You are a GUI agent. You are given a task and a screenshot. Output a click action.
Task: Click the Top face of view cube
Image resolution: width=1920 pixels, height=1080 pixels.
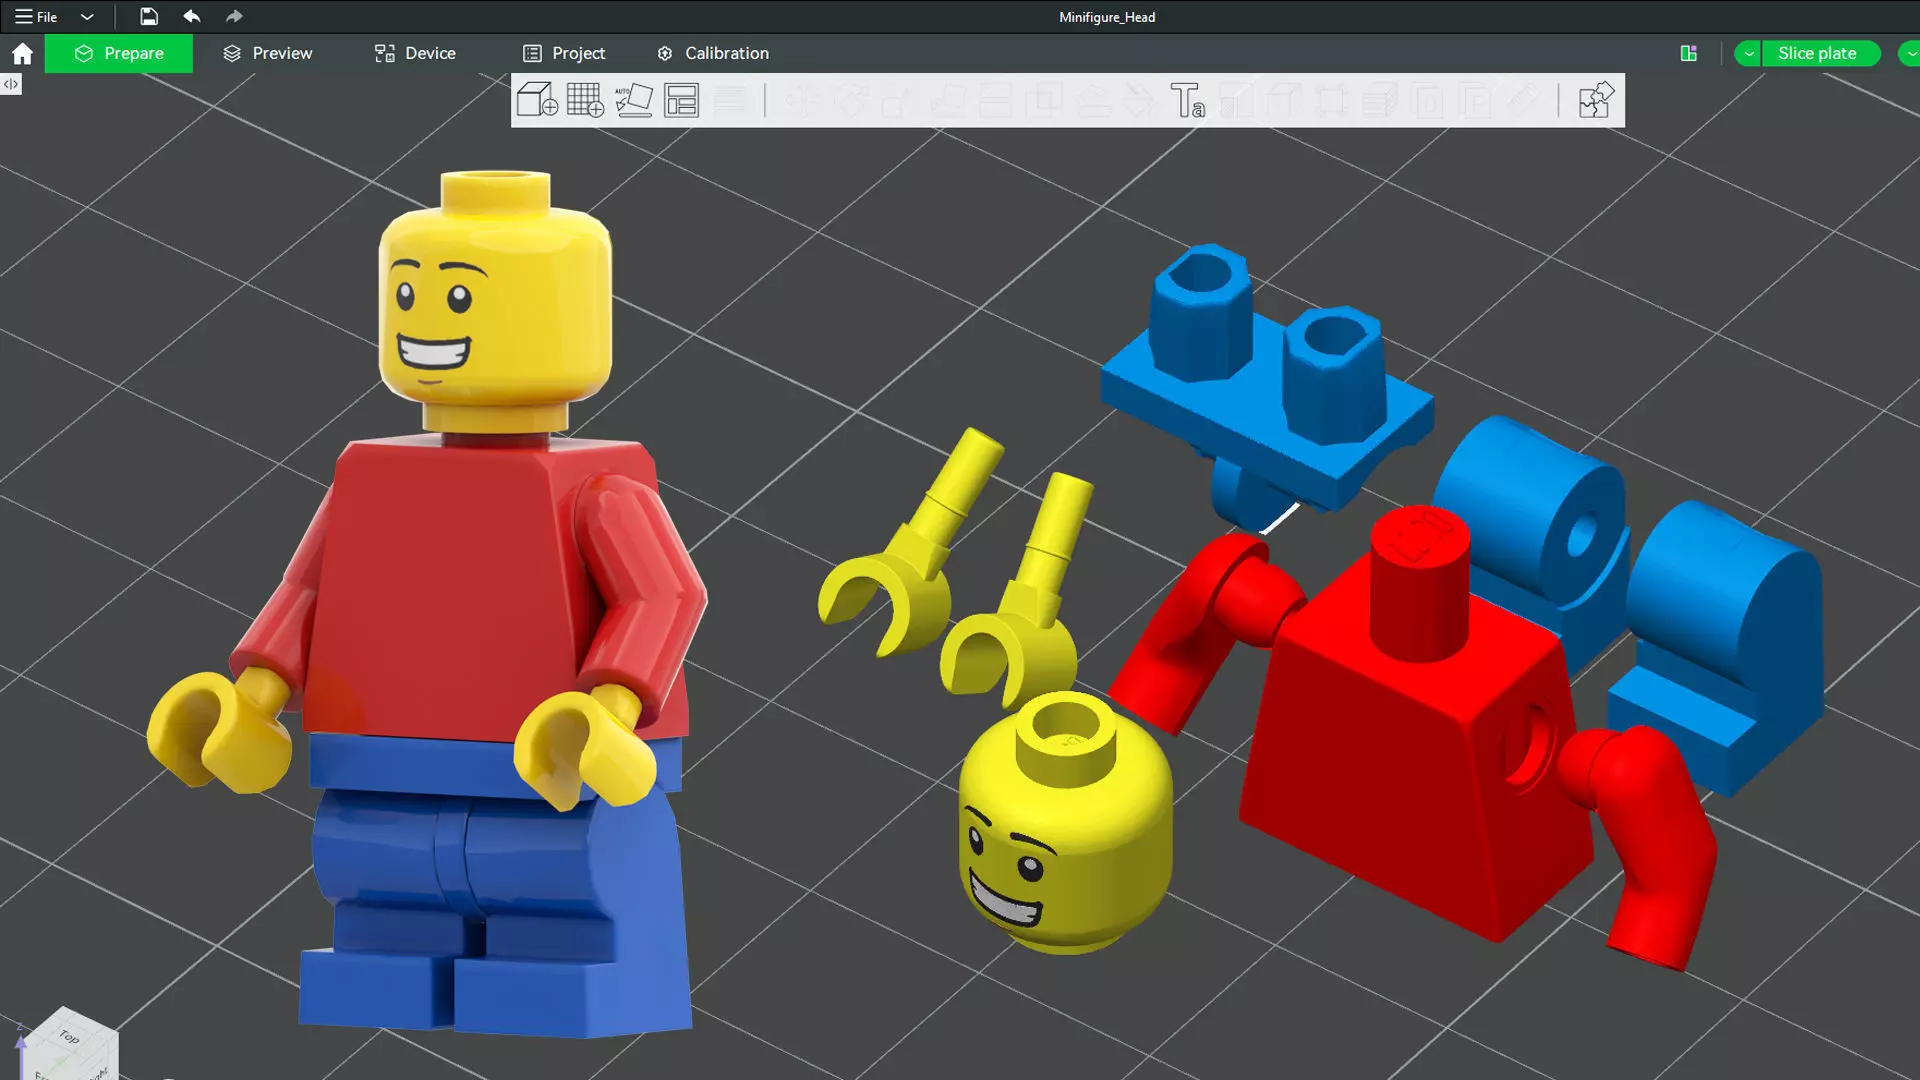pyautogui.click(x=69, y=1036)
